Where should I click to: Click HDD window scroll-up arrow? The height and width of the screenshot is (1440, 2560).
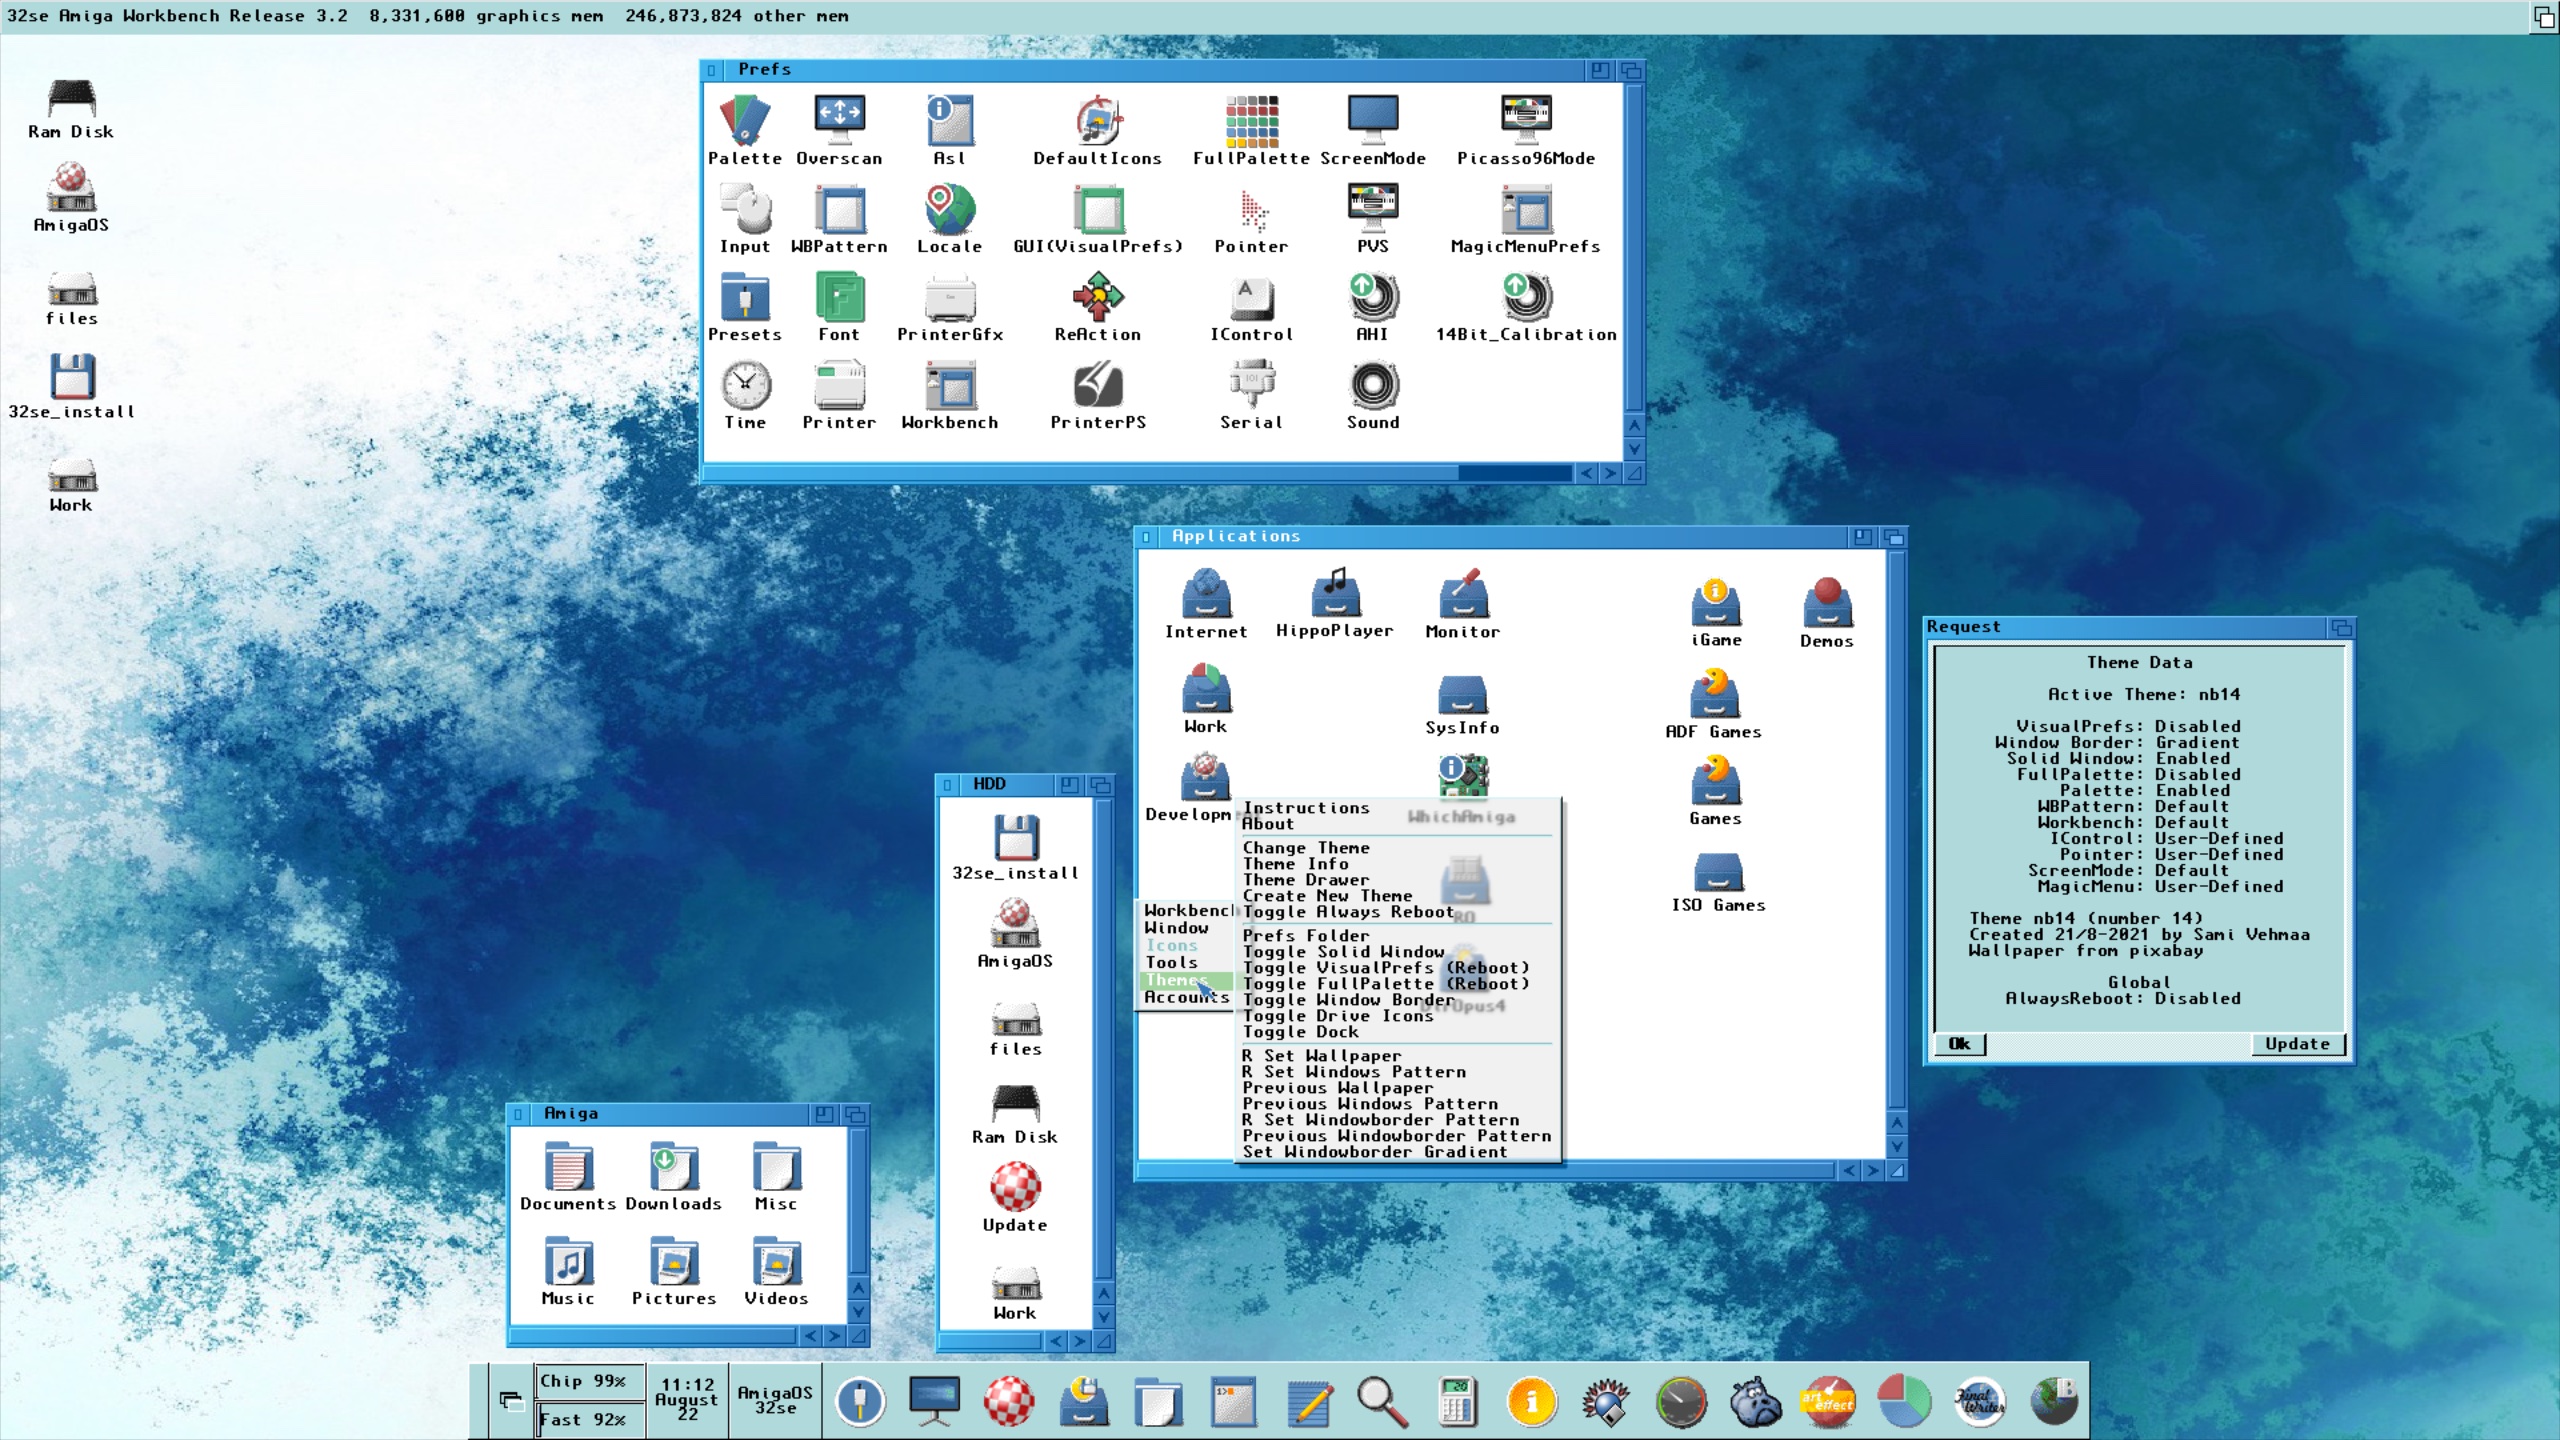click(1104, 1292)
